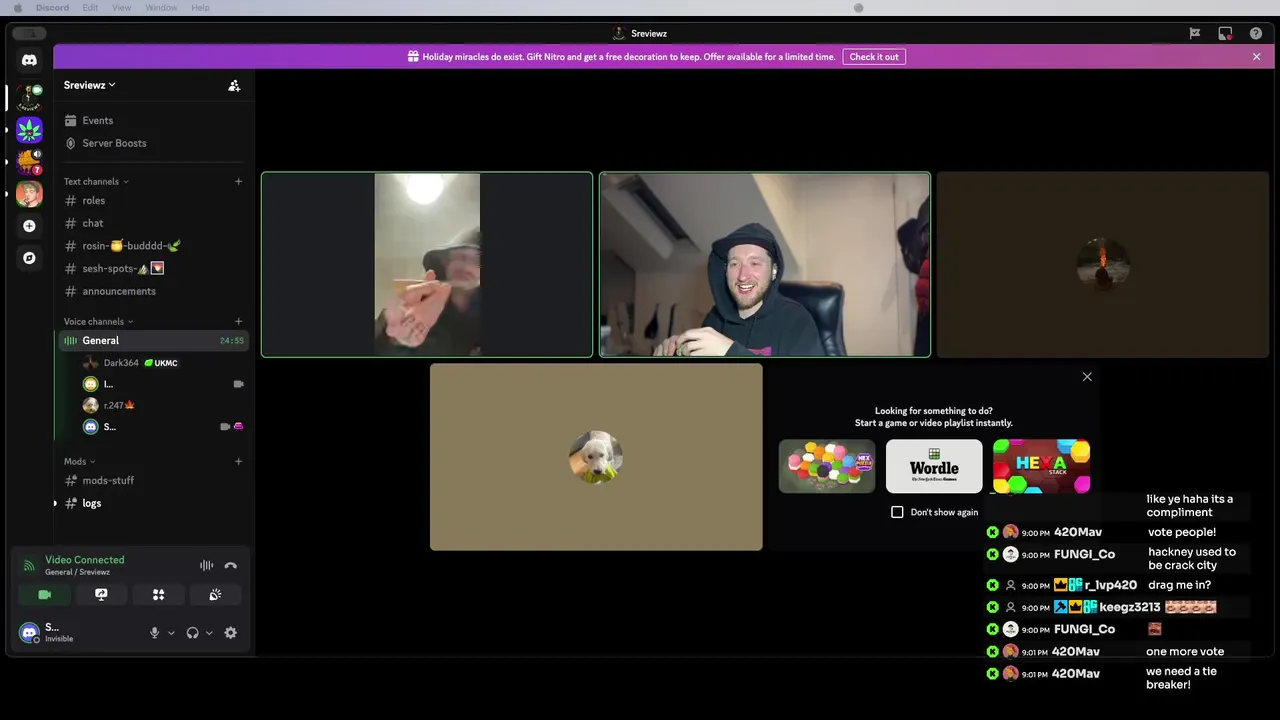Create channel in Mods category plus
The height and width of the screenshot is (720, 1280).
point(238,462)
